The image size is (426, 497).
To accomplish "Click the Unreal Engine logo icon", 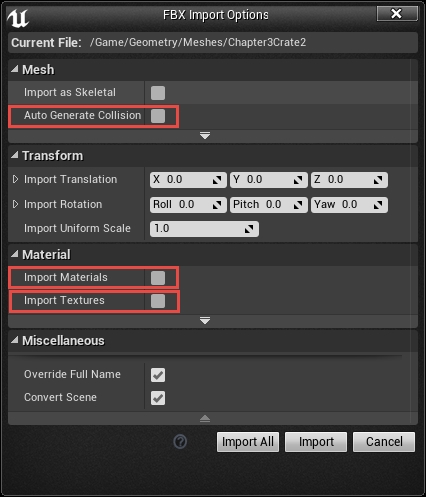I will pyautogui.click(x=18, y=18).
